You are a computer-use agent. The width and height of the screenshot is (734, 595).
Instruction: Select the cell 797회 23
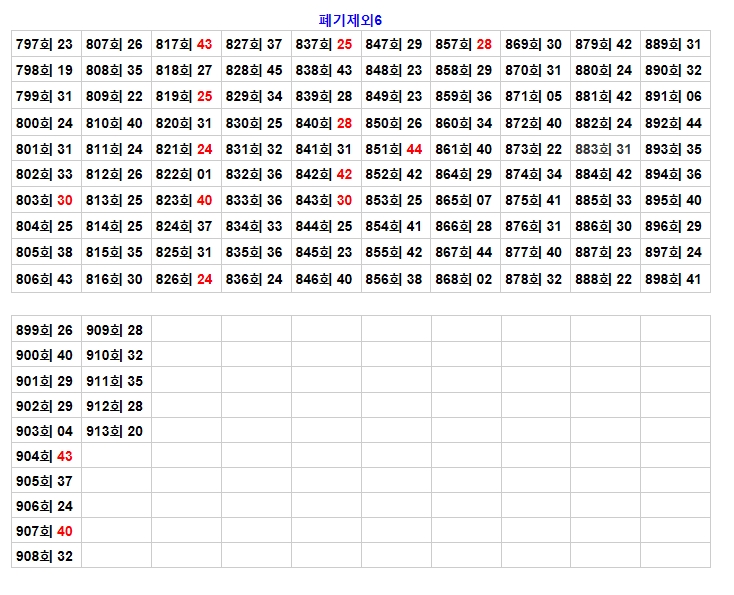pos(45,44)
